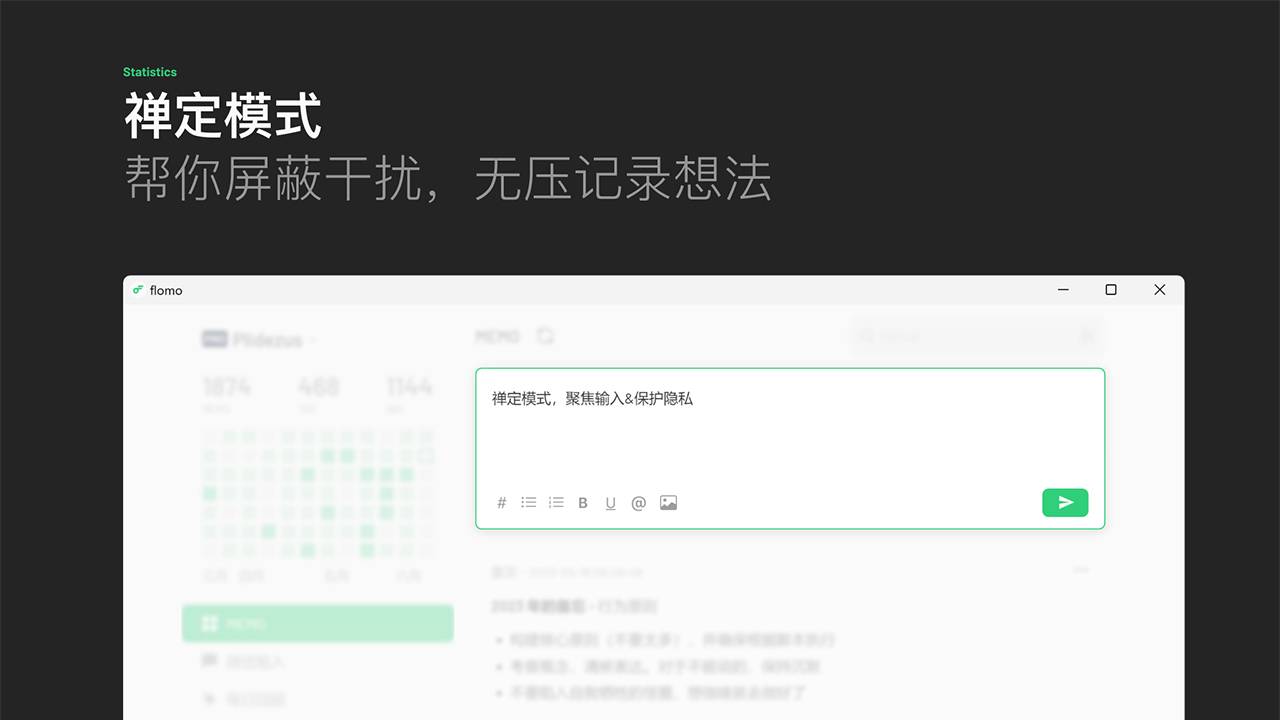The image size is (1280, 720).
Task: Click the send arrow icon to publish the memo
Action: (1065, 502)
